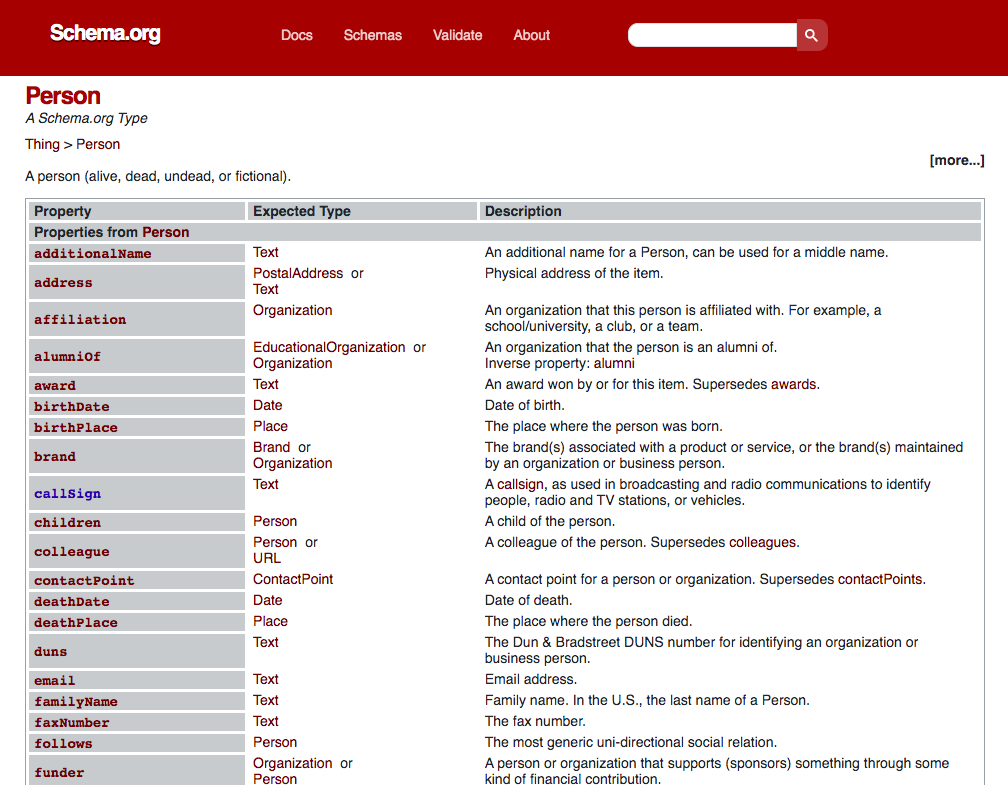Open the funder property link

point(59,773)
